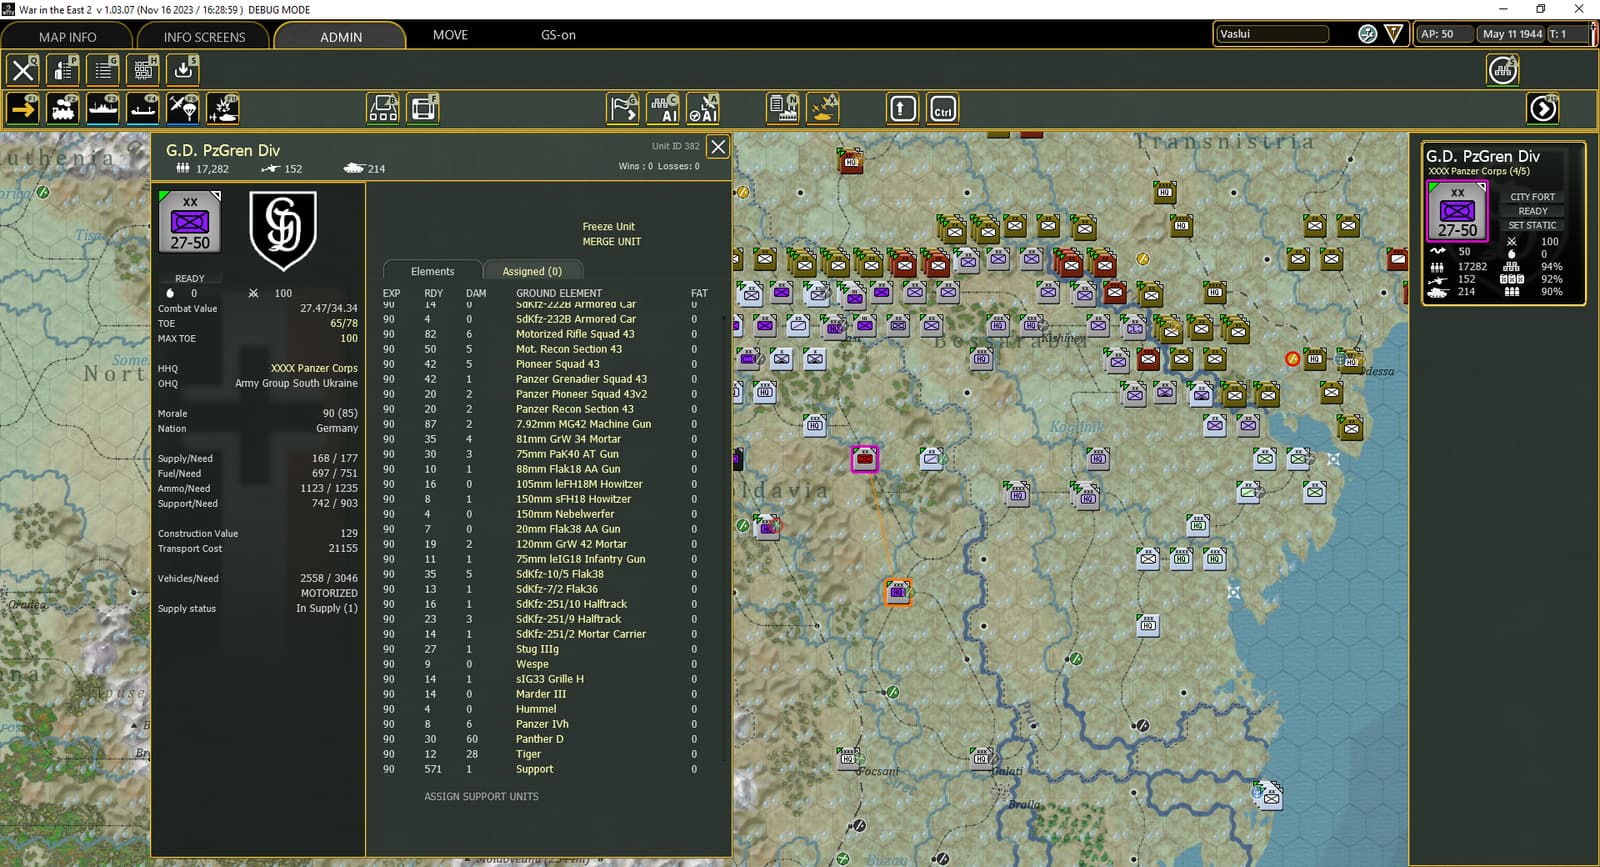Open the list G toolbar icon
Image resolution: width=1600 pixels, height=867 pixels.
(x=103, y=69)
